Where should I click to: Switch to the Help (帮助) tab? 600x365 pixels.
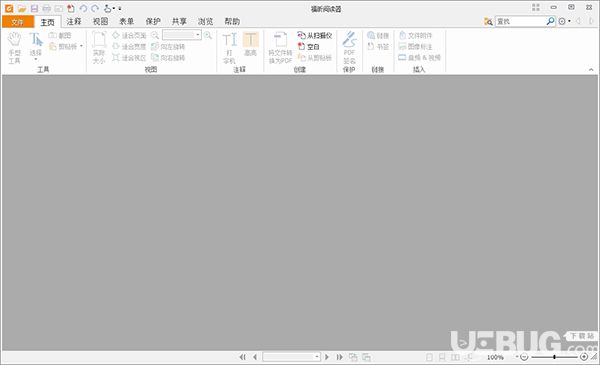[232, 21]
